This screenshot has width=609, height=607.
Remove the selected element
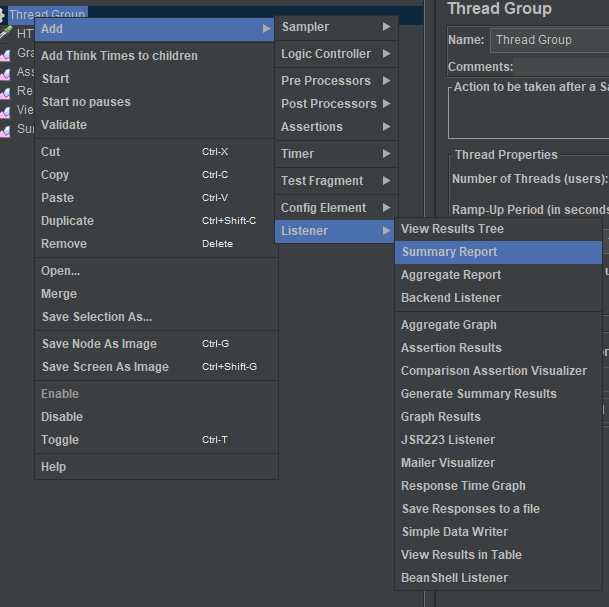(x=156, y=244)
